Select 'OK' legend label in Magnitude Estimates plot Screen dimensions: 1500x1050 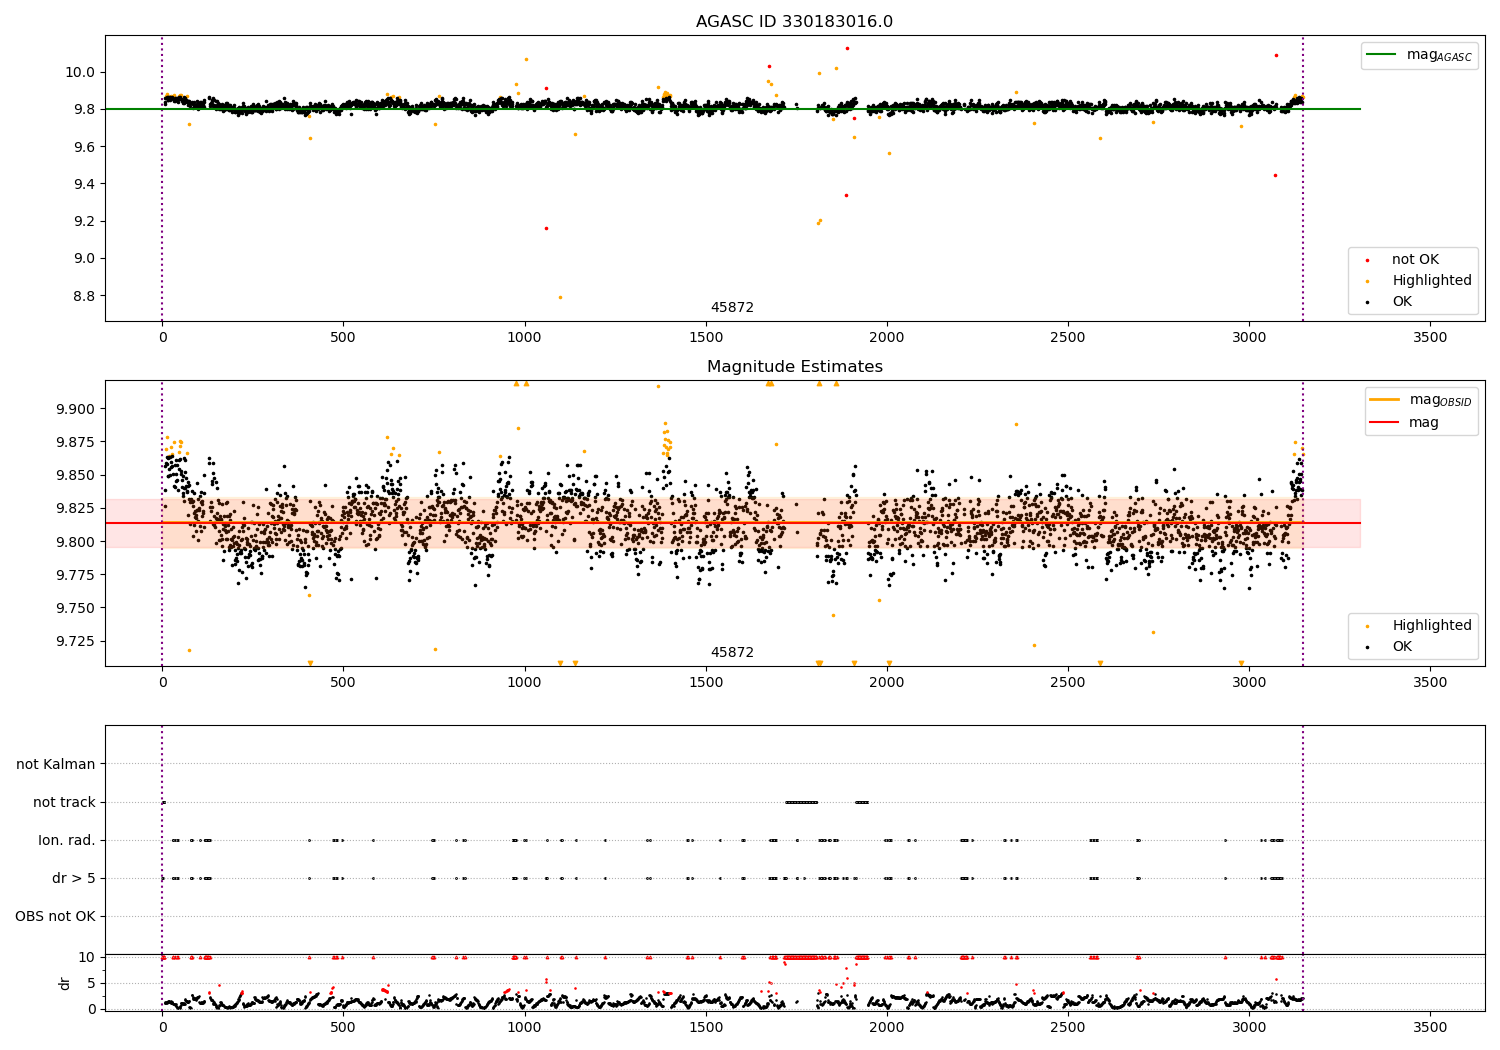(1402, 647)
